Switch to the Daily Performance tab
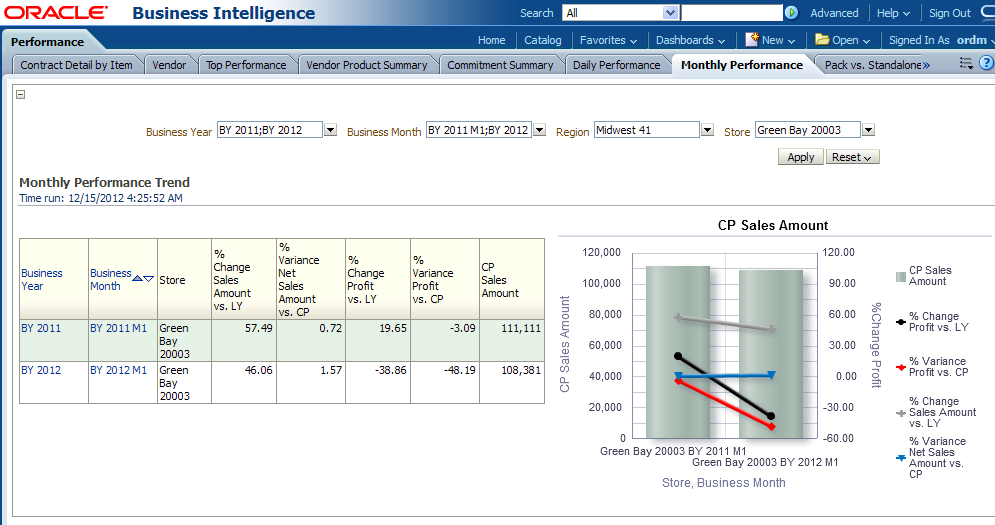 616,65
